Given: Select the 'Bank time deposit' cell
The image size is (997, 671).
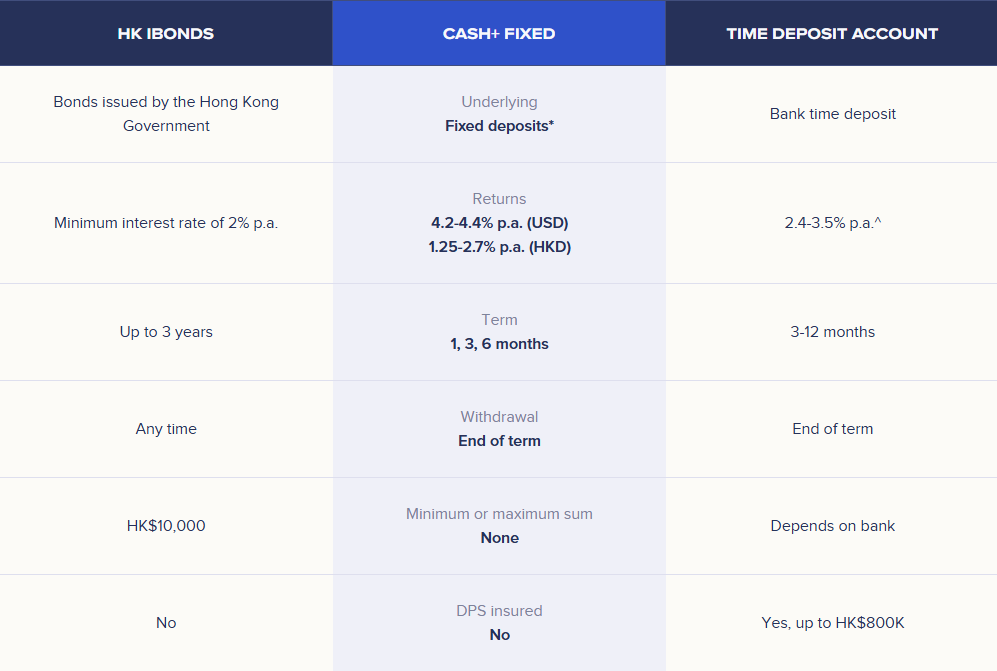Looking at the screenshot, I should click(x=832, y=114).
